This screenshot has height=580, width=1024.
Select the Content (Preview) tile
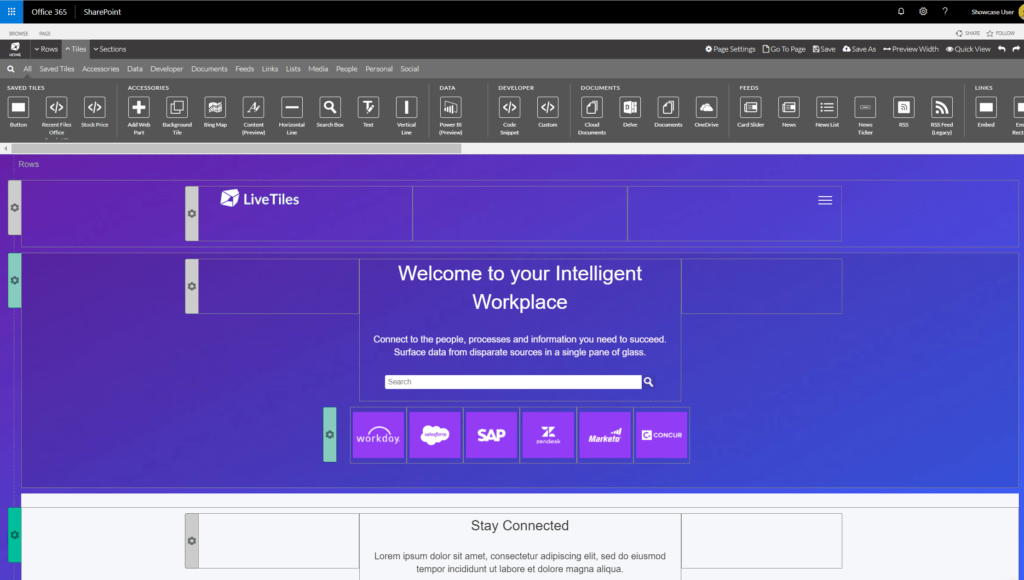pos(253,108)
